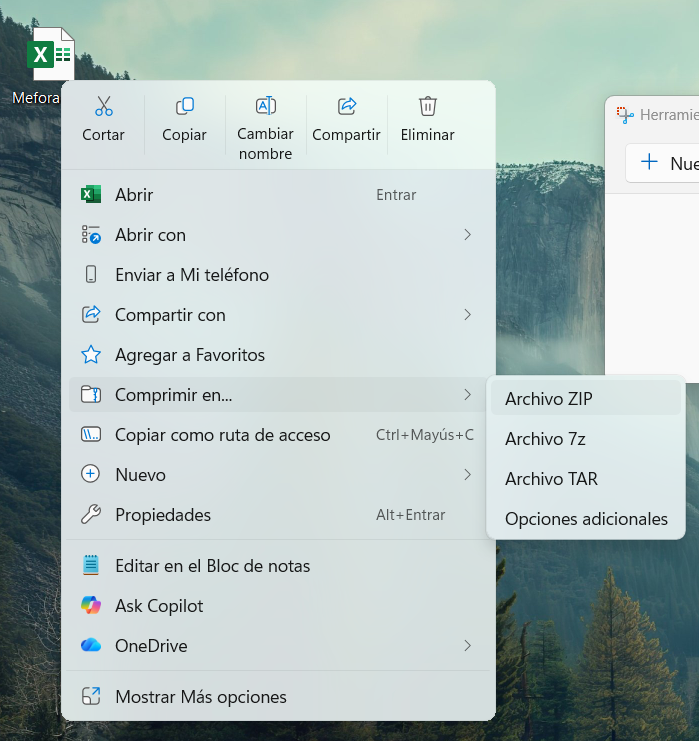Click the Copiar icon
This screenshot has height=741, width=699.
coord(184,107)
